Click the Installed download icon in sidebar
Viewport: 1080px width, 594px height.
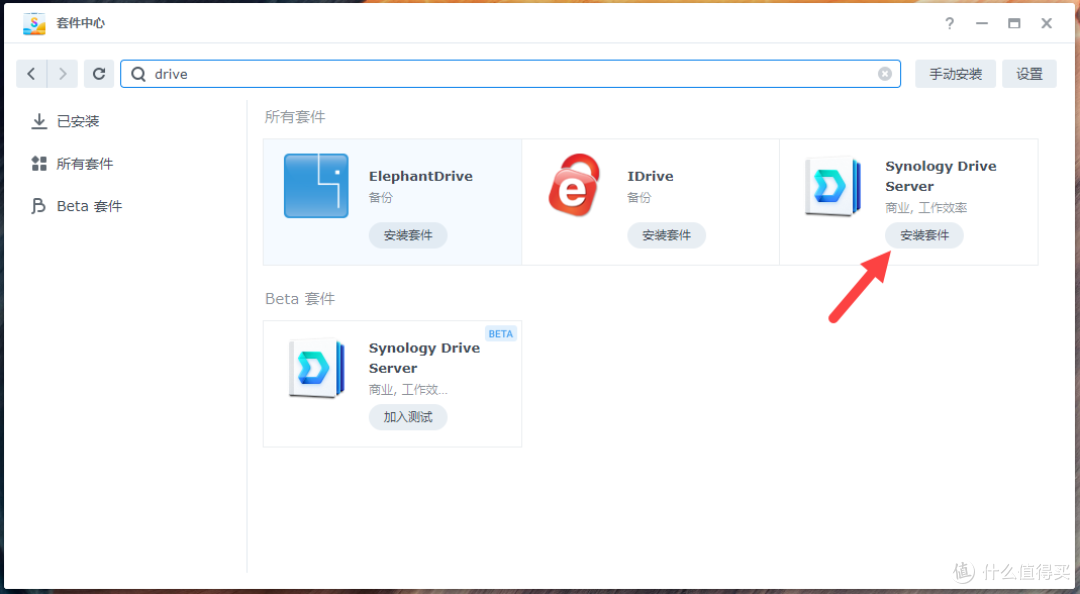tap(39, 121)
